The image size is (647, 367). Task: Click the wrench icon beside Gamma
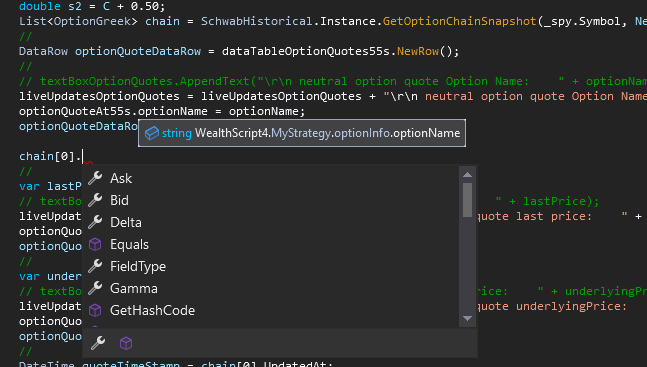point(95,288)
